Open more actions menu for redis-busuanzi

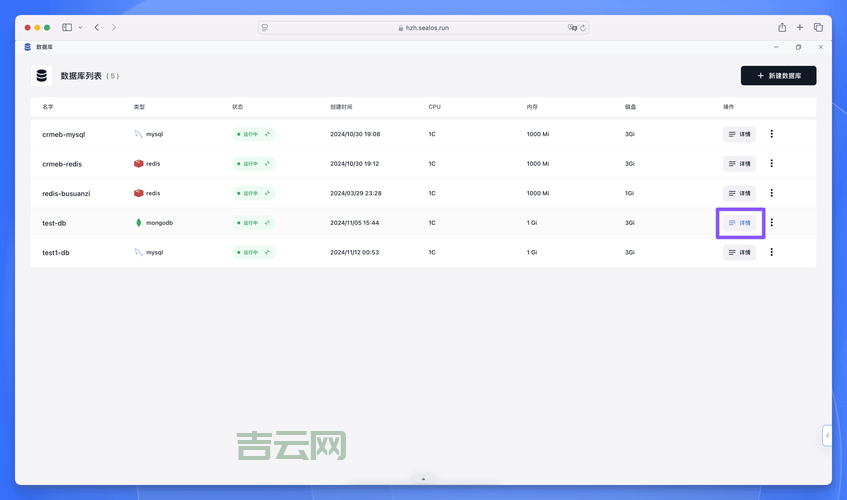[x=771, y=193]
